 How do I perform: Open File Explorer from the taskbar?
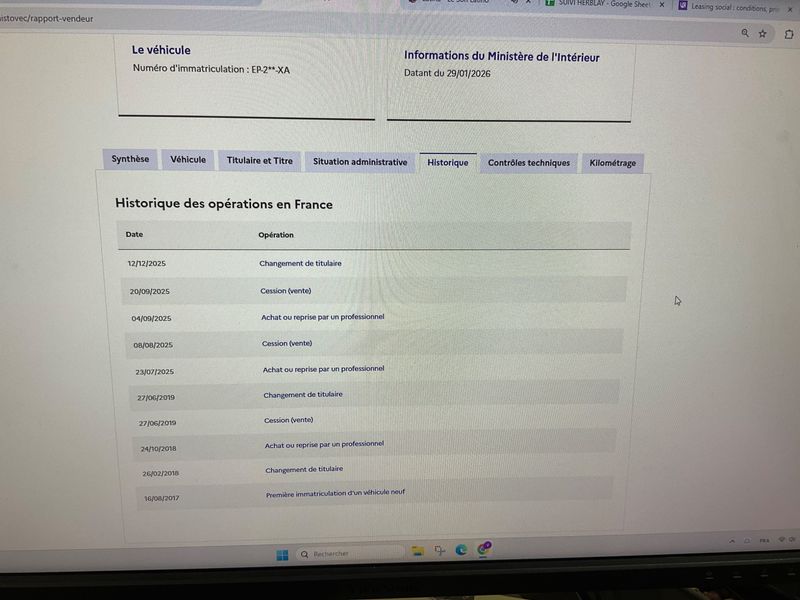click(417, 551)
